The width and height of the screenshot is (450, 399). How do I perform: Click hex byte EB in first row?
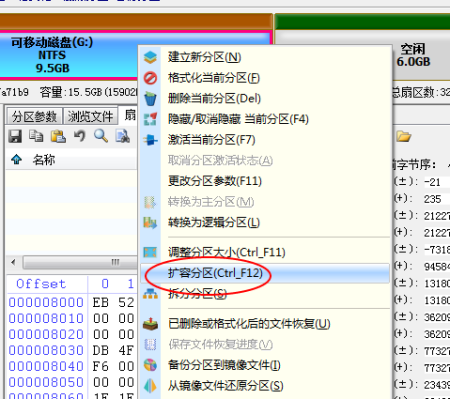(101, 302)
